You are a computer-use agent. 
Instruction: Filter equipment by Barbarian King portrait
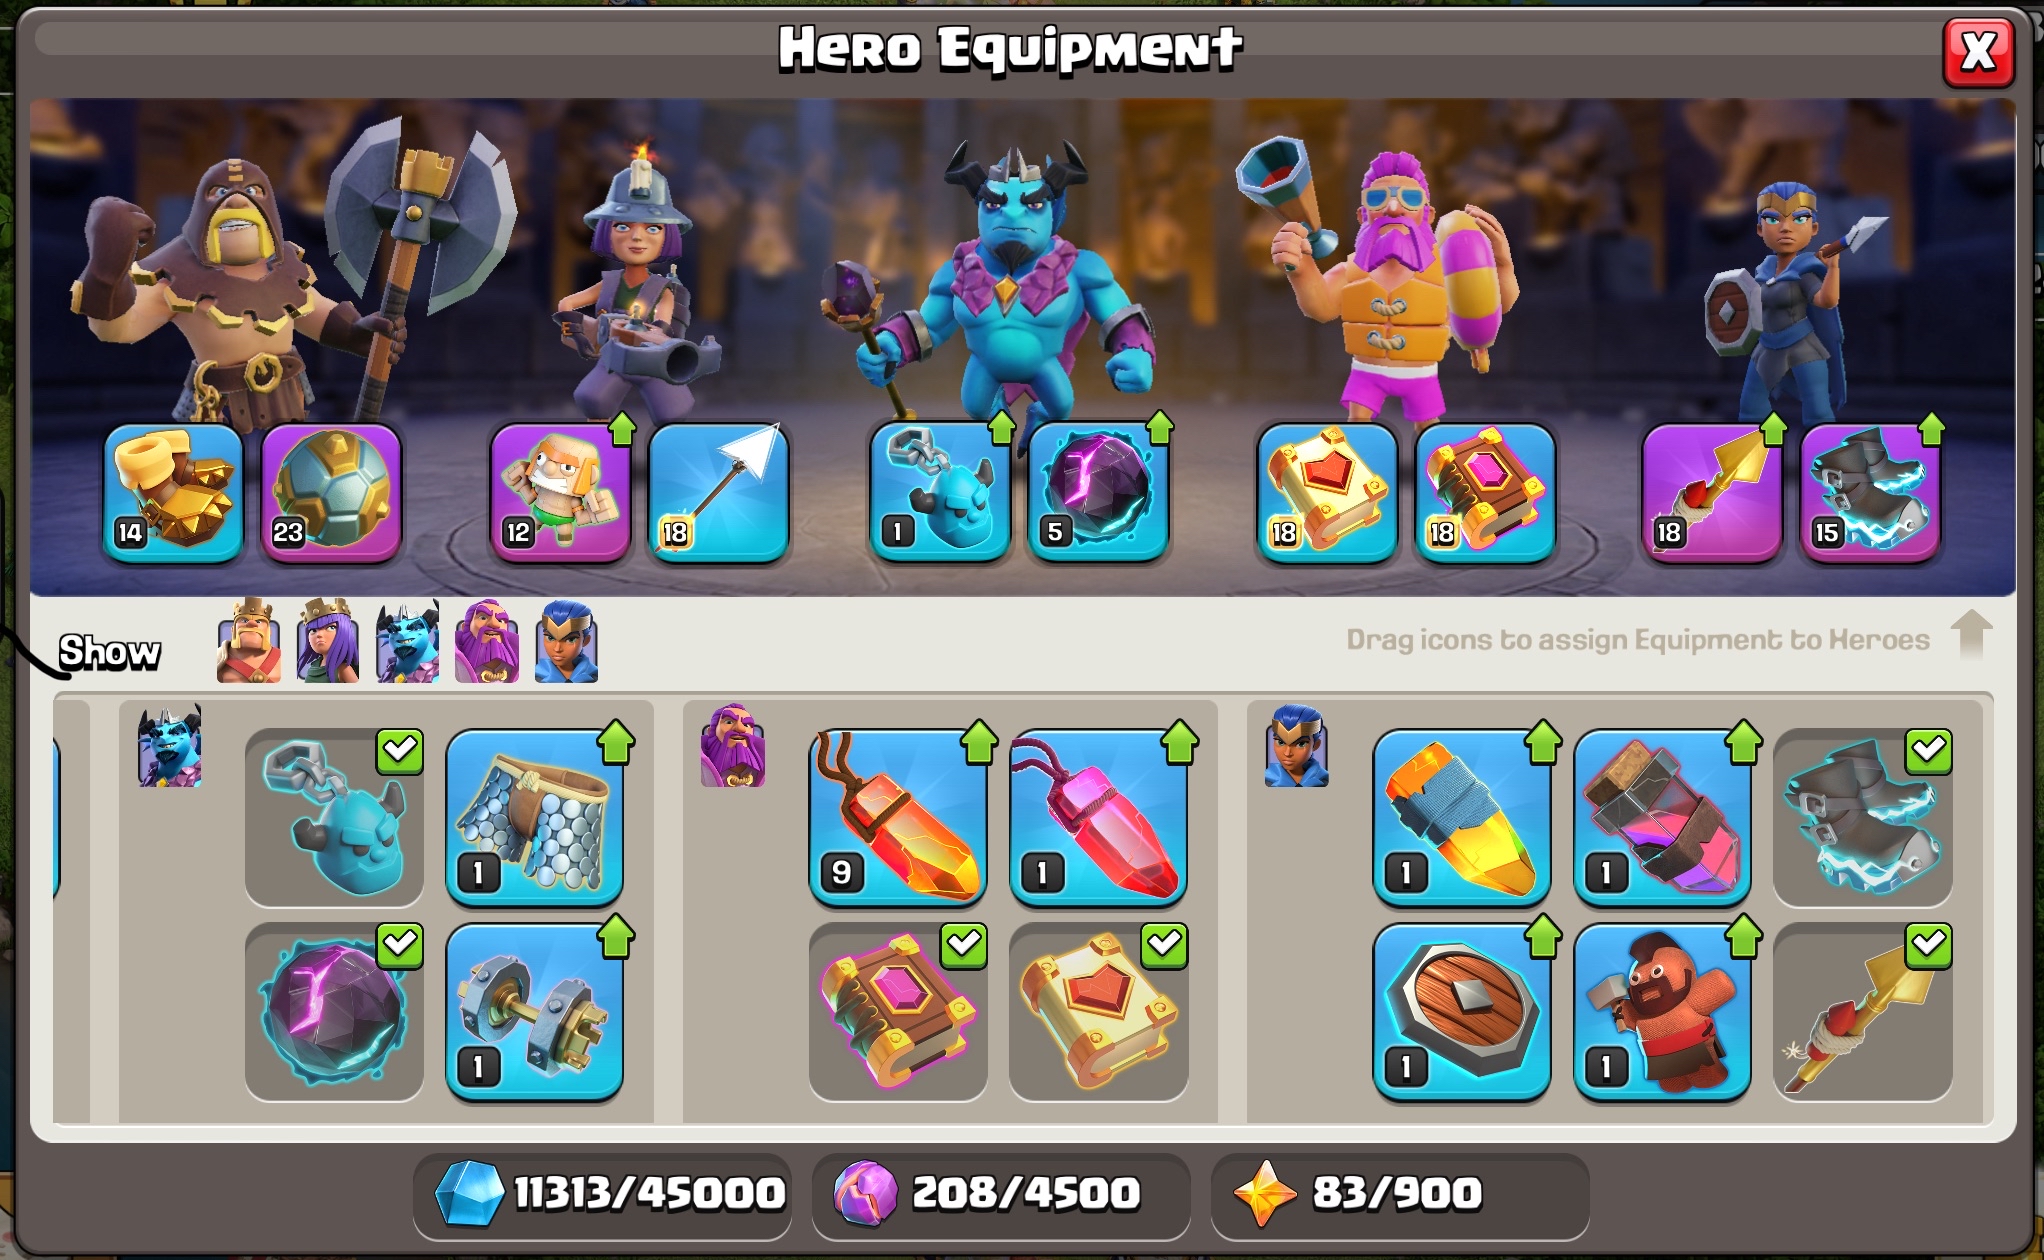click(x=249, y=641)
